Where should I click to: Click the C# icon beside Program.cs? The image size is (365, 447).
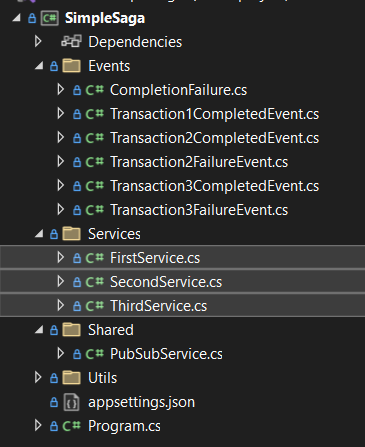coord(71,426)
